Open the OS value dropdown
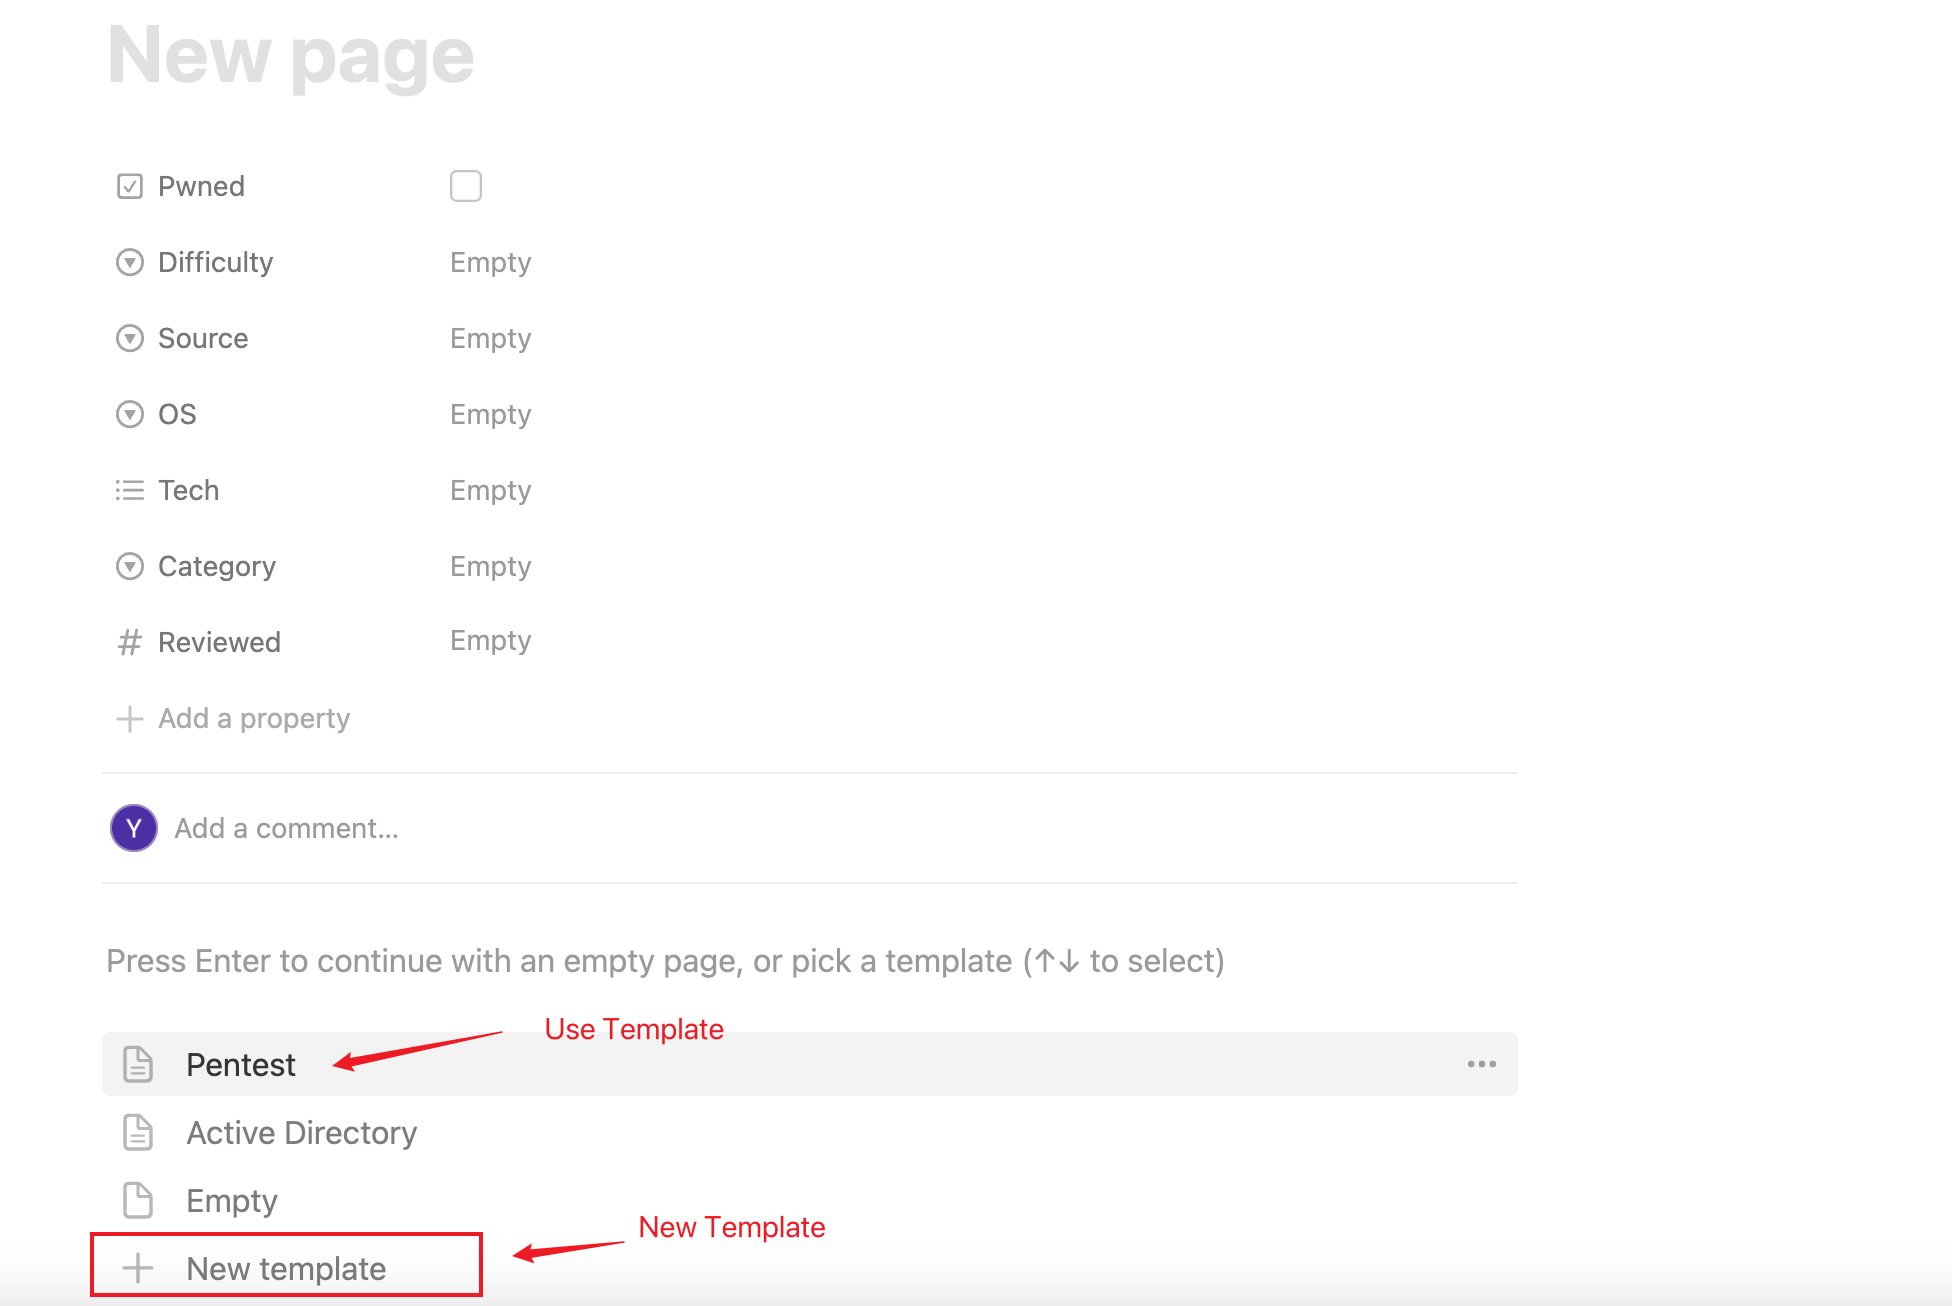This screenshot has width=1952, height=1306. point(491,414)
